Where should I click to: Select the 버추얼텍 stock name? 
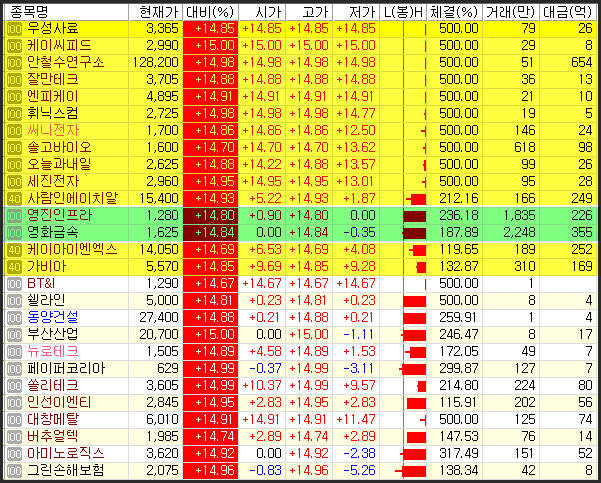tap(53, 437)
